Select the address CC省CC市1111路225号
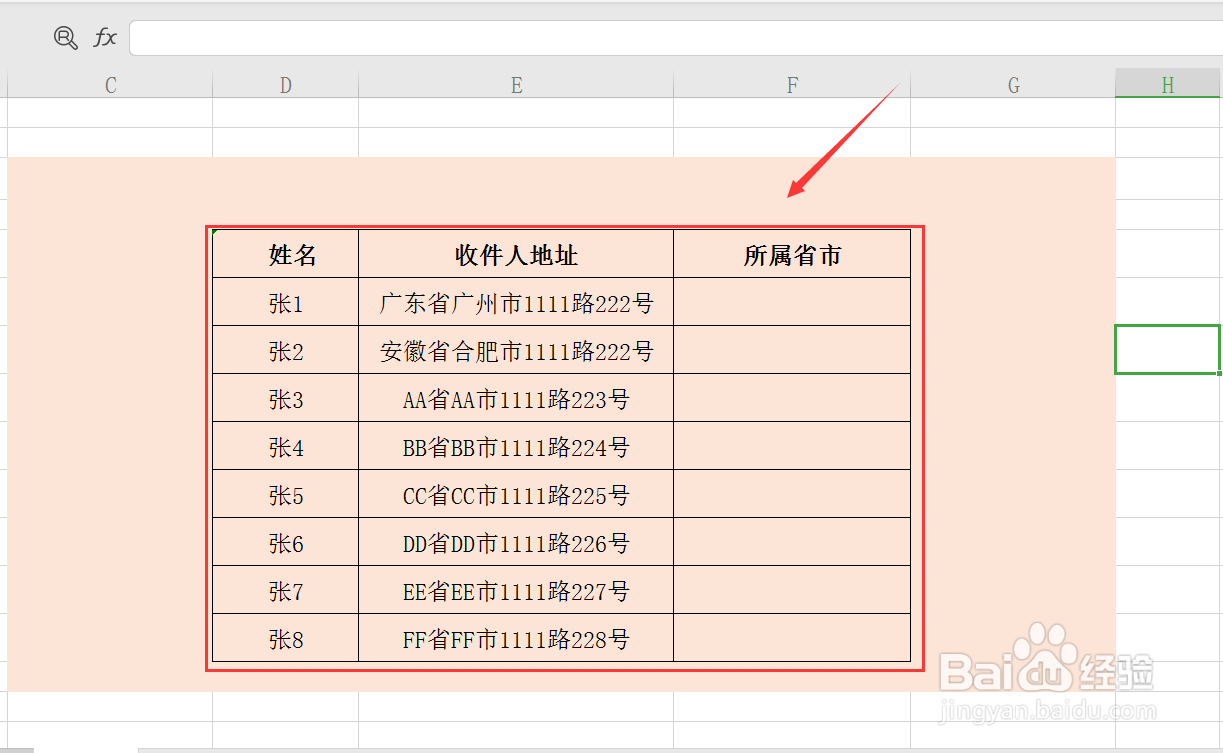This screenshot has height=753, width=1223. coord(516,494)
